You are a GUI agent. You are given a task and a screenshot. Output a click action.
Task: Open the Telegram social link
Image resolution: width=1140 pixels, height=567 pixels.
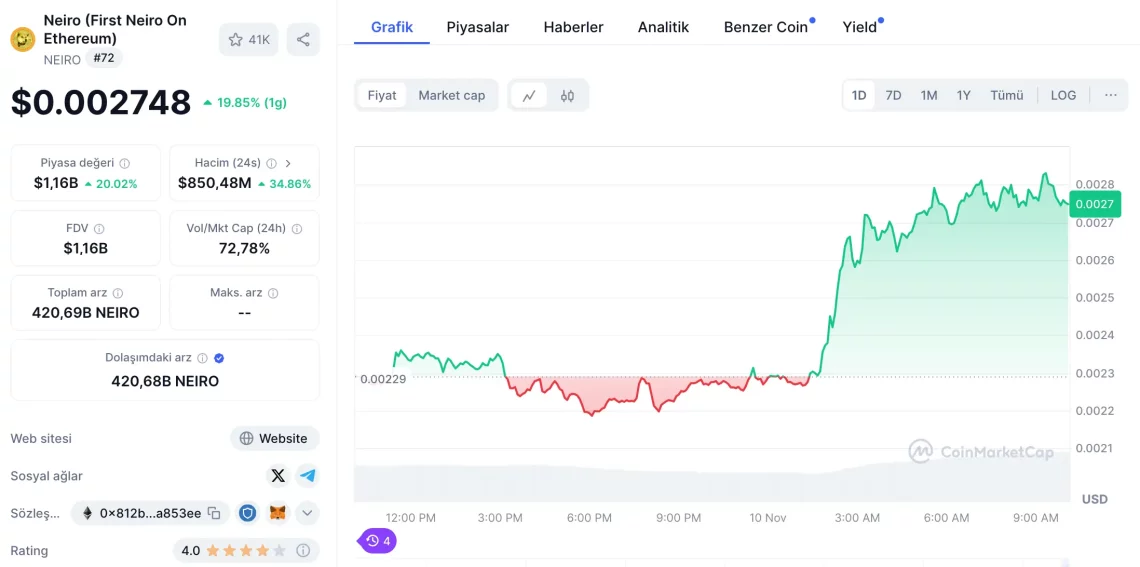pyautogui.click(x=308, y=476)
